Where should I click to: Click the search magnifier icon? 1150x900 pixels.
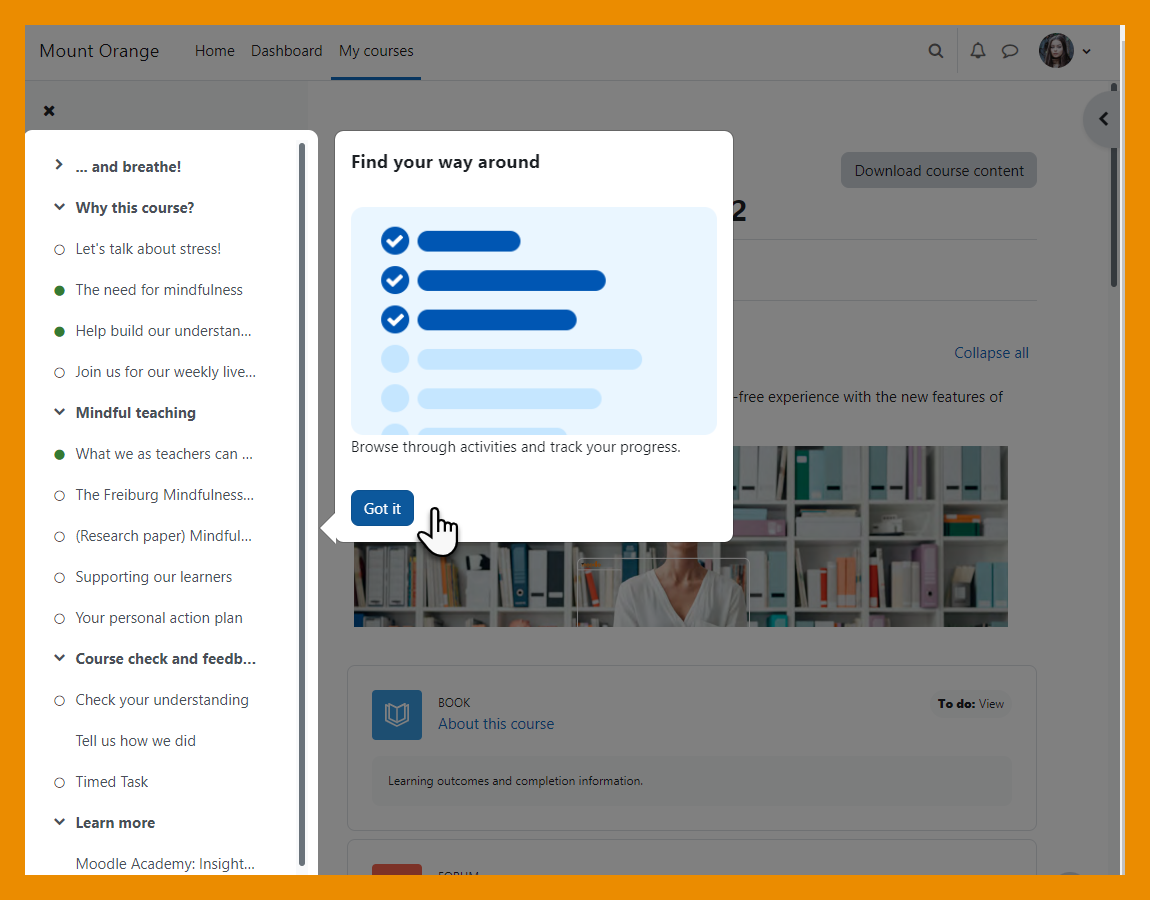(x=936, y=51)
